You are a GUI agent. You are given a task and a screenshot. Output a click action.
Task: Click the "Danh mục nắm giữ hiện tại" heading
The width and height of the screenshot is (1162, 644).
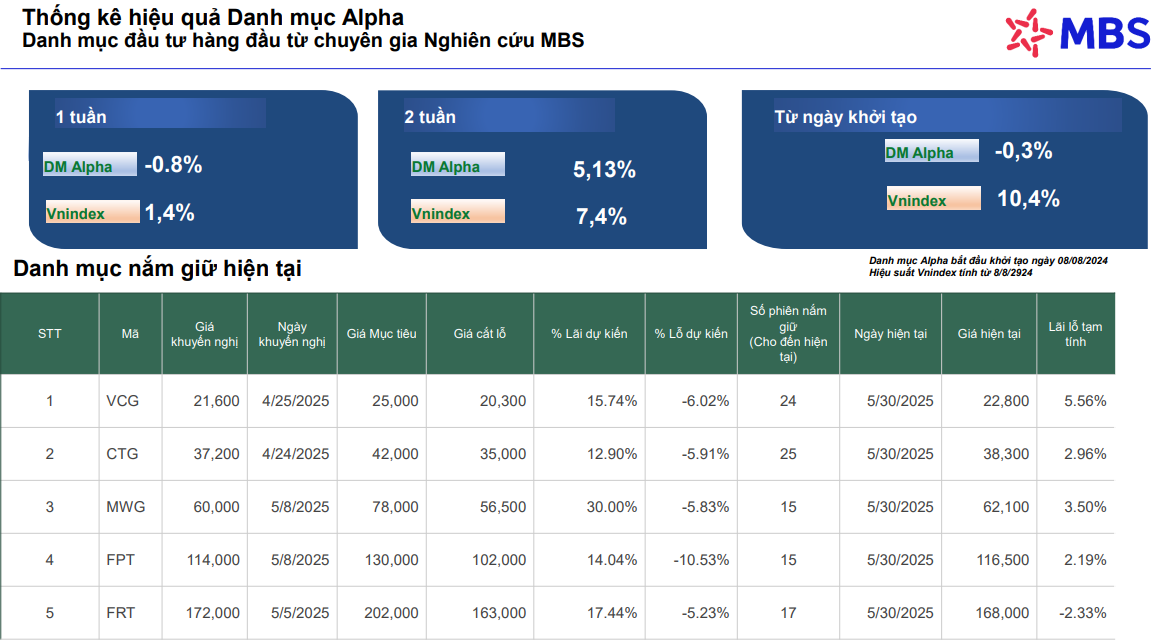(157, 269)
